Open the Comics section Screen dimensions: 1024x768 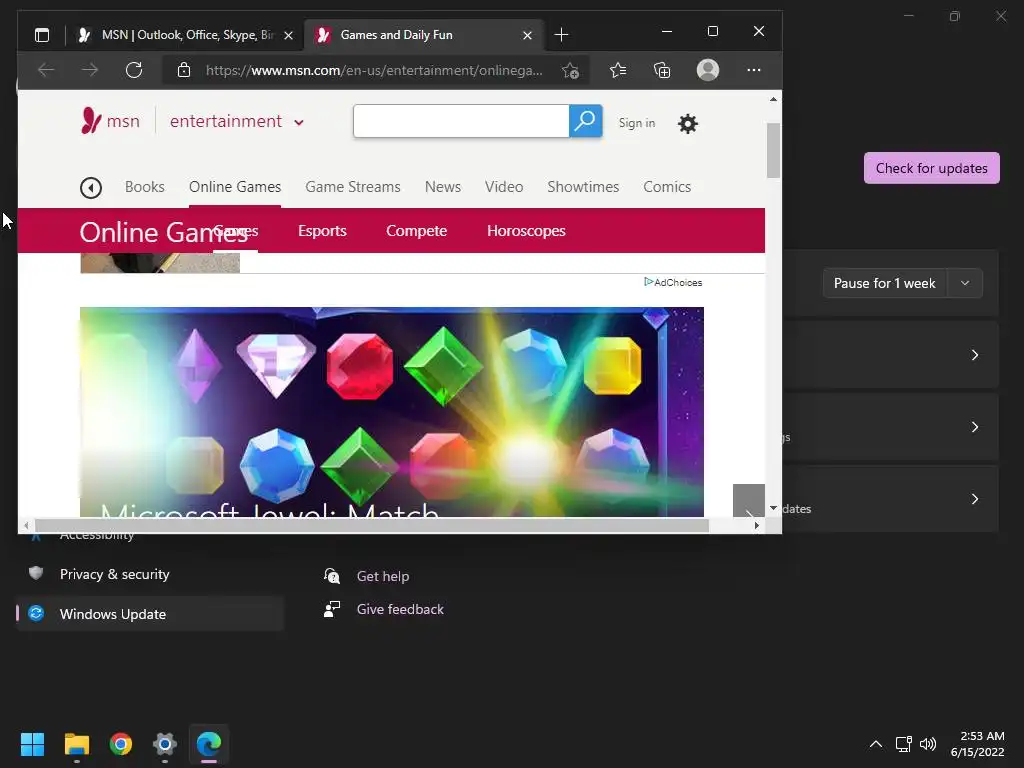[667, 187]
